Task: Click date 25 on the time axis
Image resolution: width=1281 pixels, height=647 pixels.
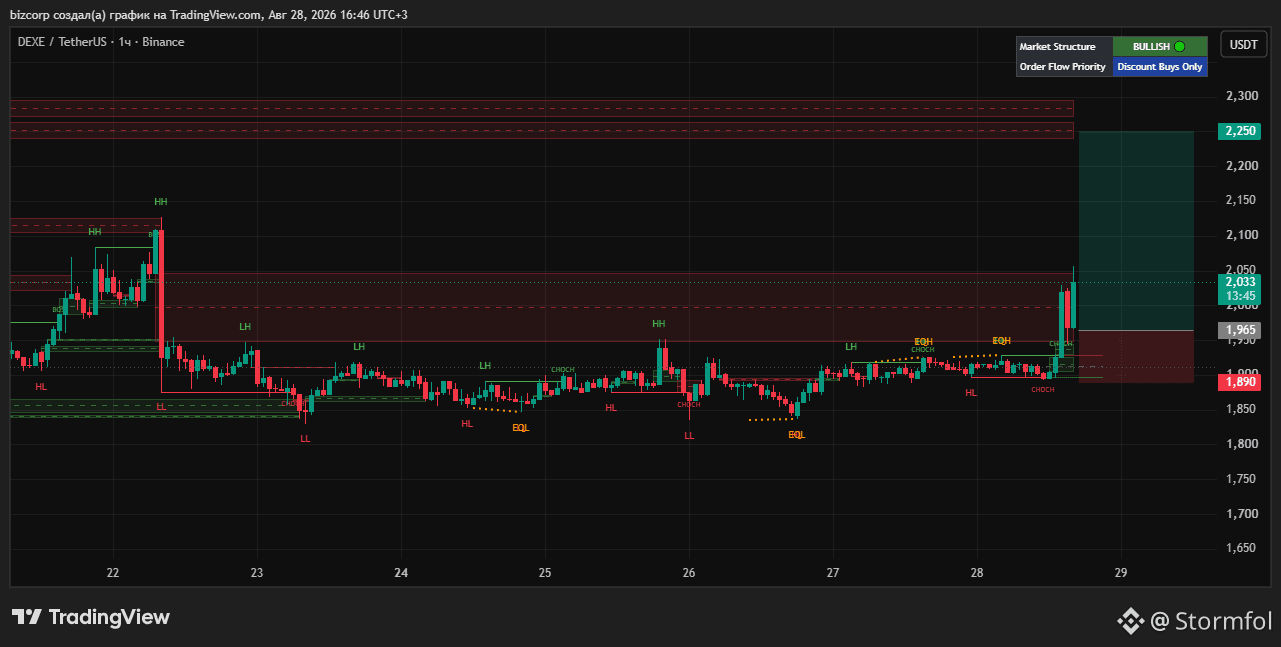Action: point(545,573)
